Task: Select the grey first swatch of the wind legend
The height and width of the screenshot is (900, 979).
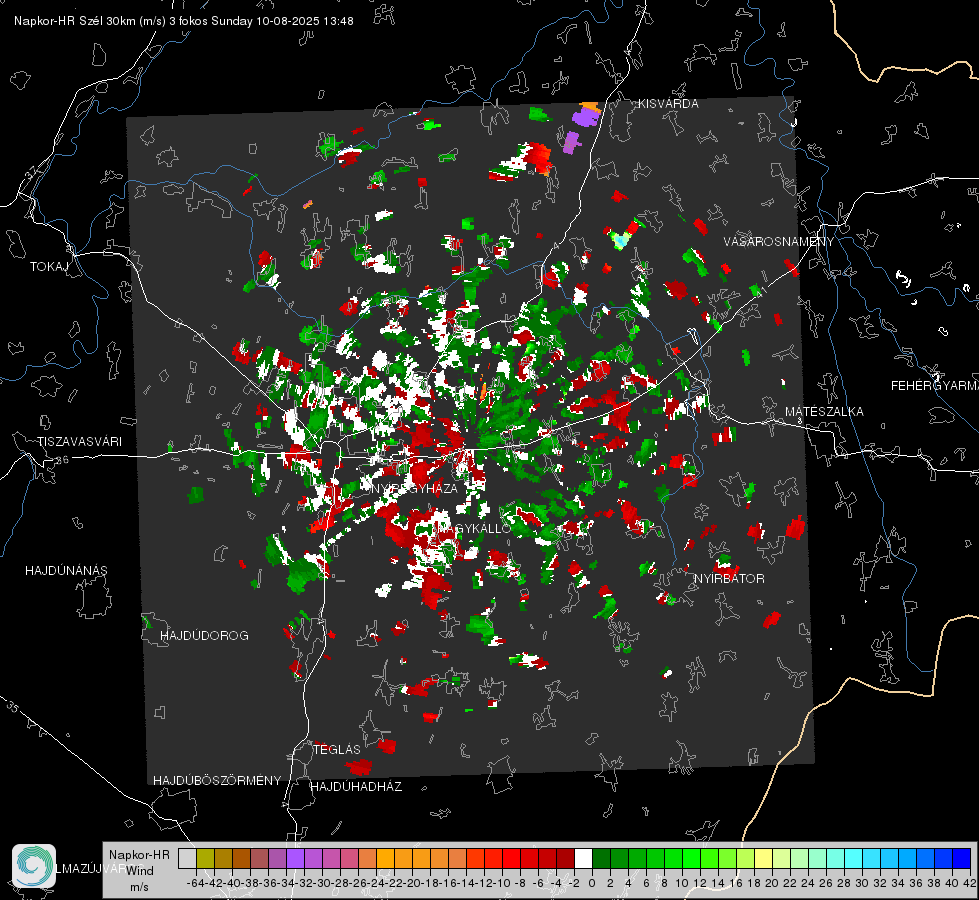Action: coord(187,858)
